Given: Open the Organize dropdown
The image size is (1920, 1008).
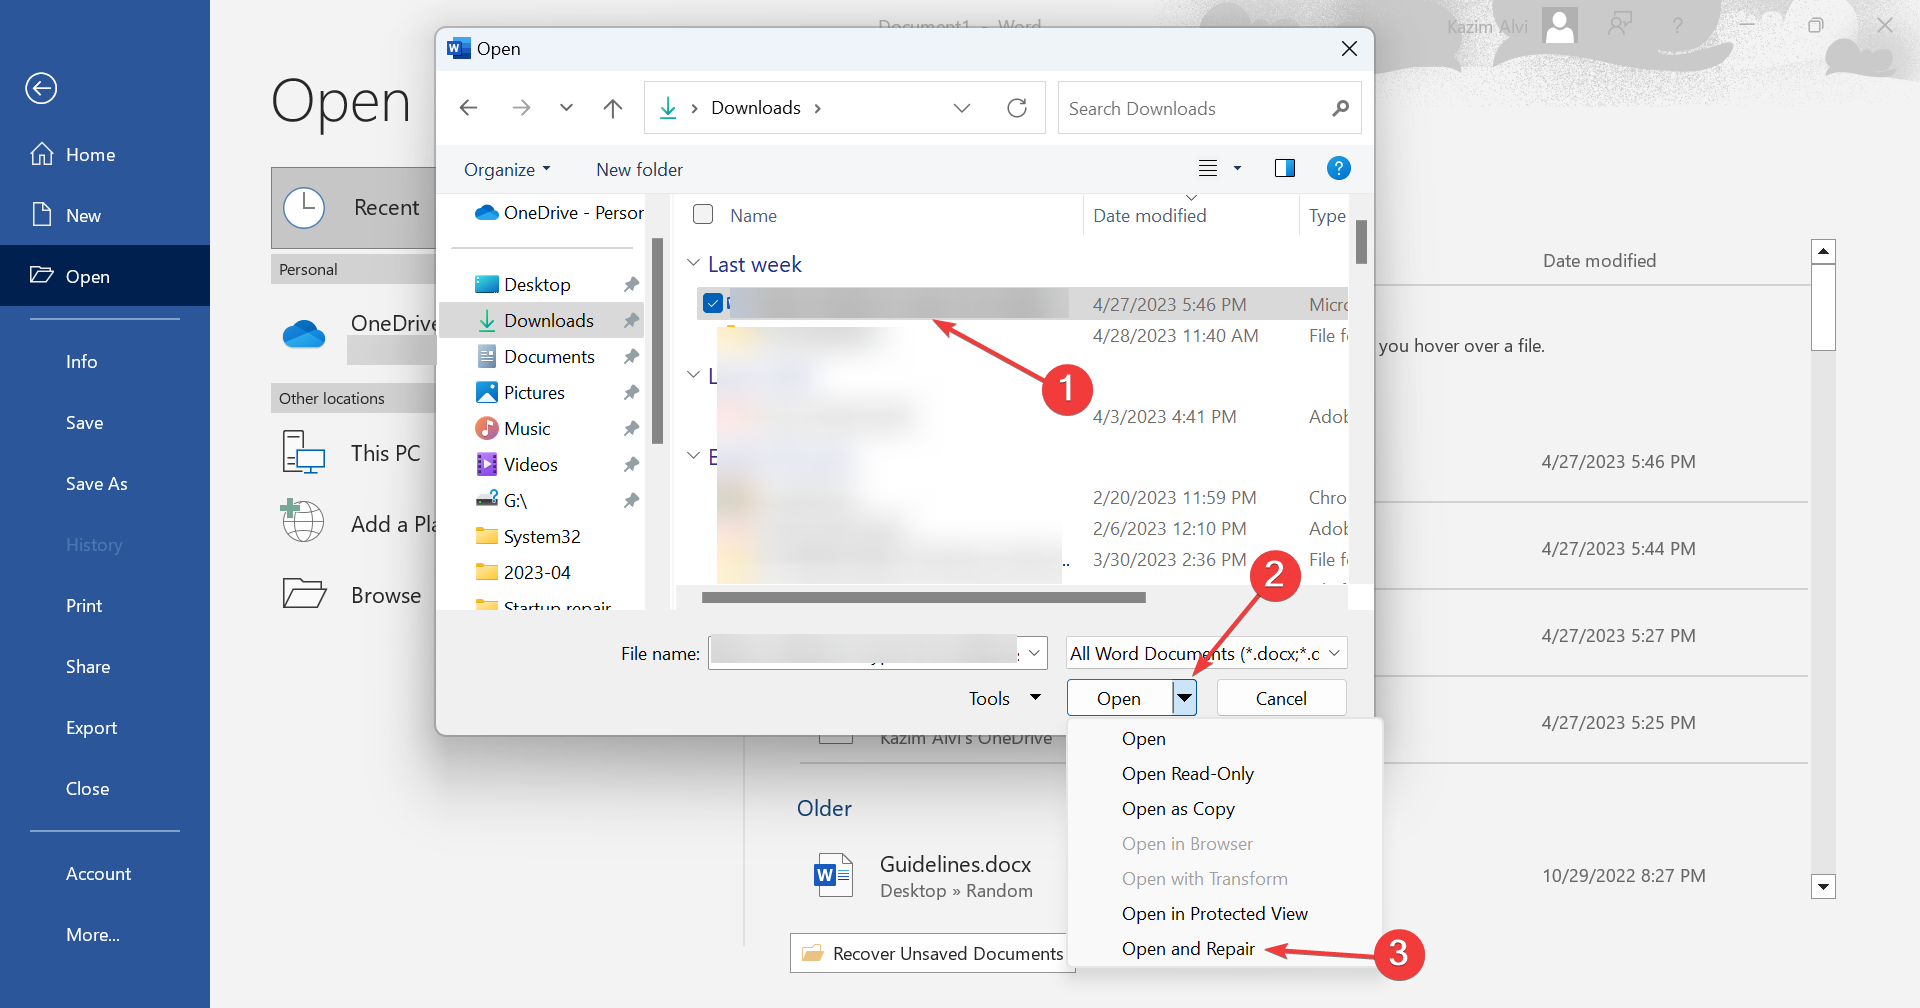Looking at the screenshot, I should 506,169.
